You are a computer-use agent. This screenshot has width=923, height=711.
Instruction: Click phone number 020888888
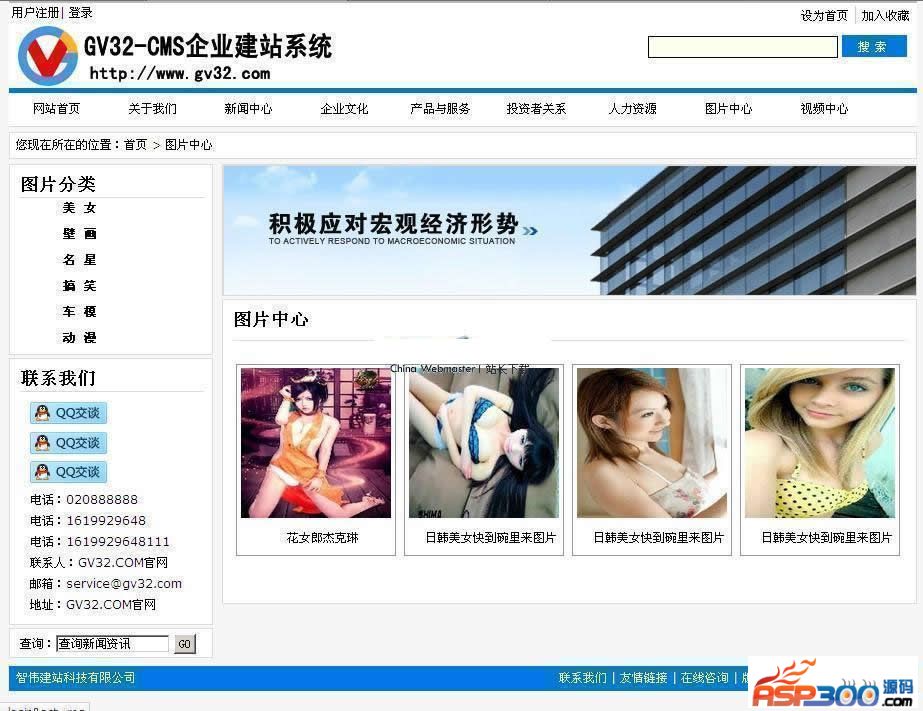[102, 500]
